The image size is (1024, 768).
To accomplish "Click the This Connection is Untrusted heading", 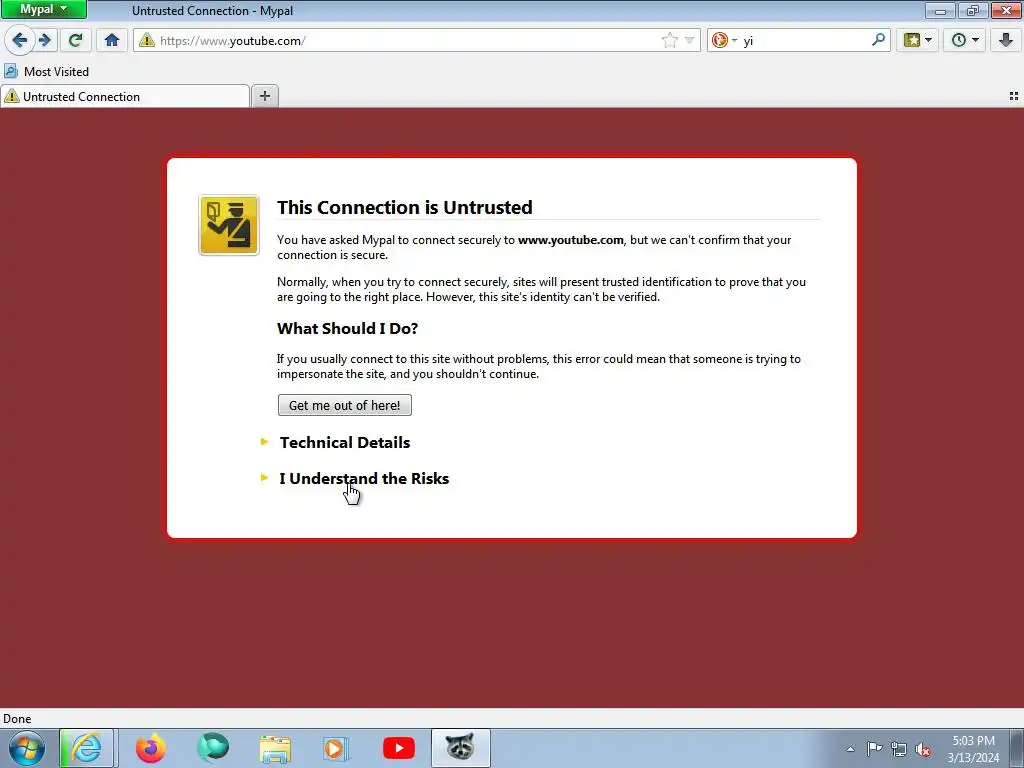I will 405,207.
